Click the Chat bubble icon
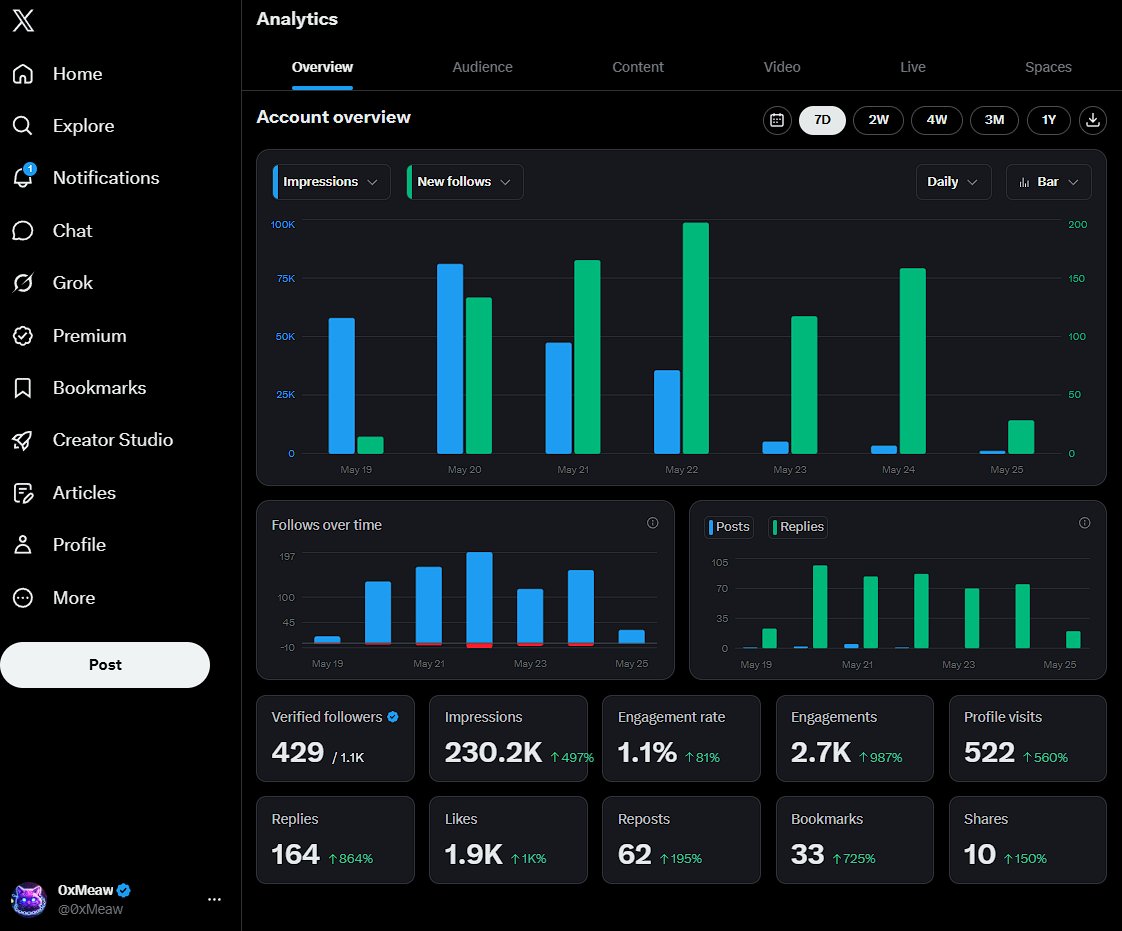The image size is (1122, 931). click(23, 230)
